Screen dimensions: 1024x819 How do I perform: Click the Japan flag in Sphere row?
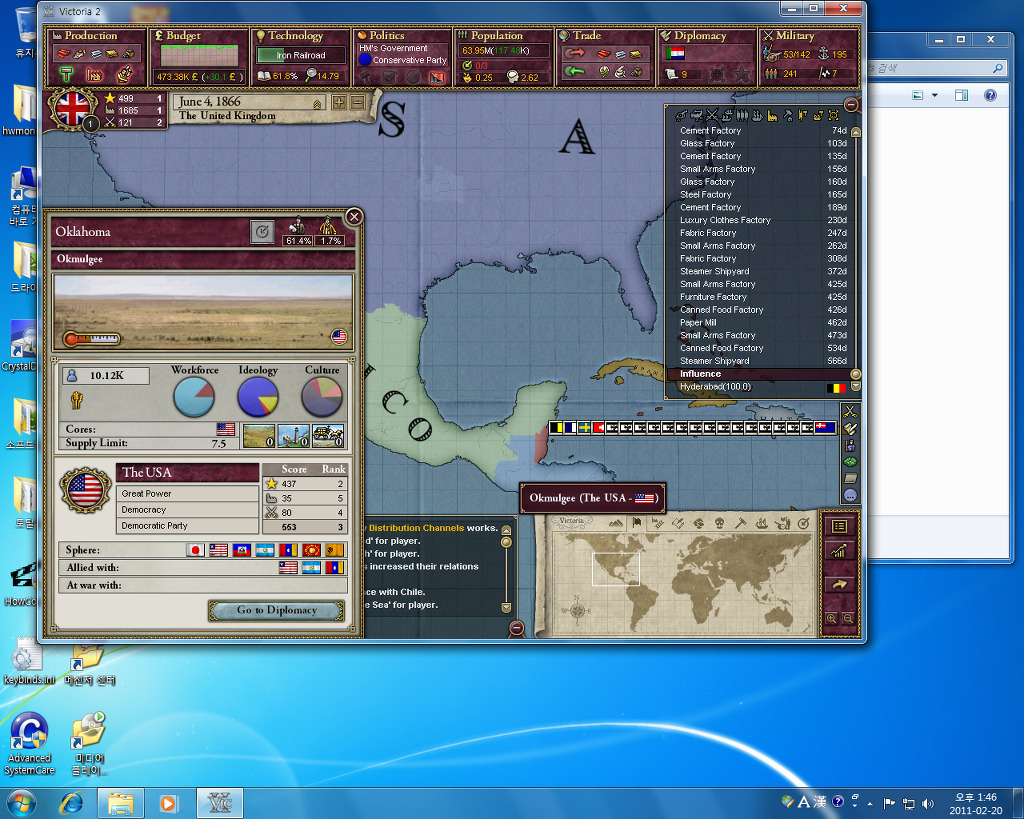click(x=195, y=550)
